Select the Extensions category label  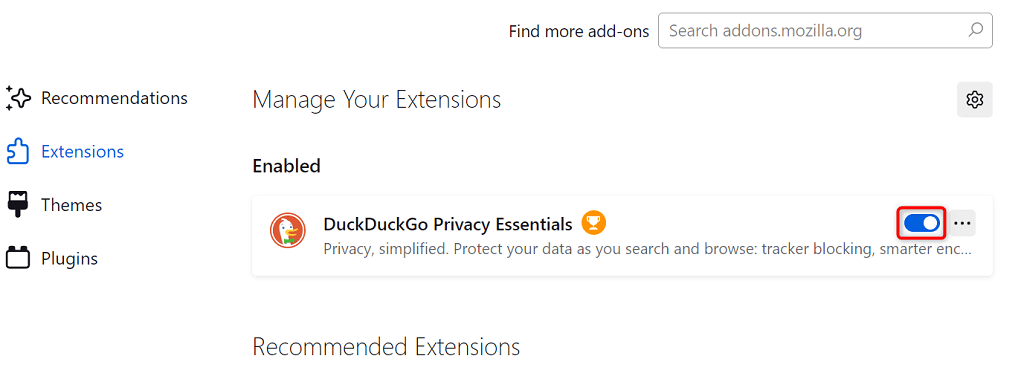[82, 151]
